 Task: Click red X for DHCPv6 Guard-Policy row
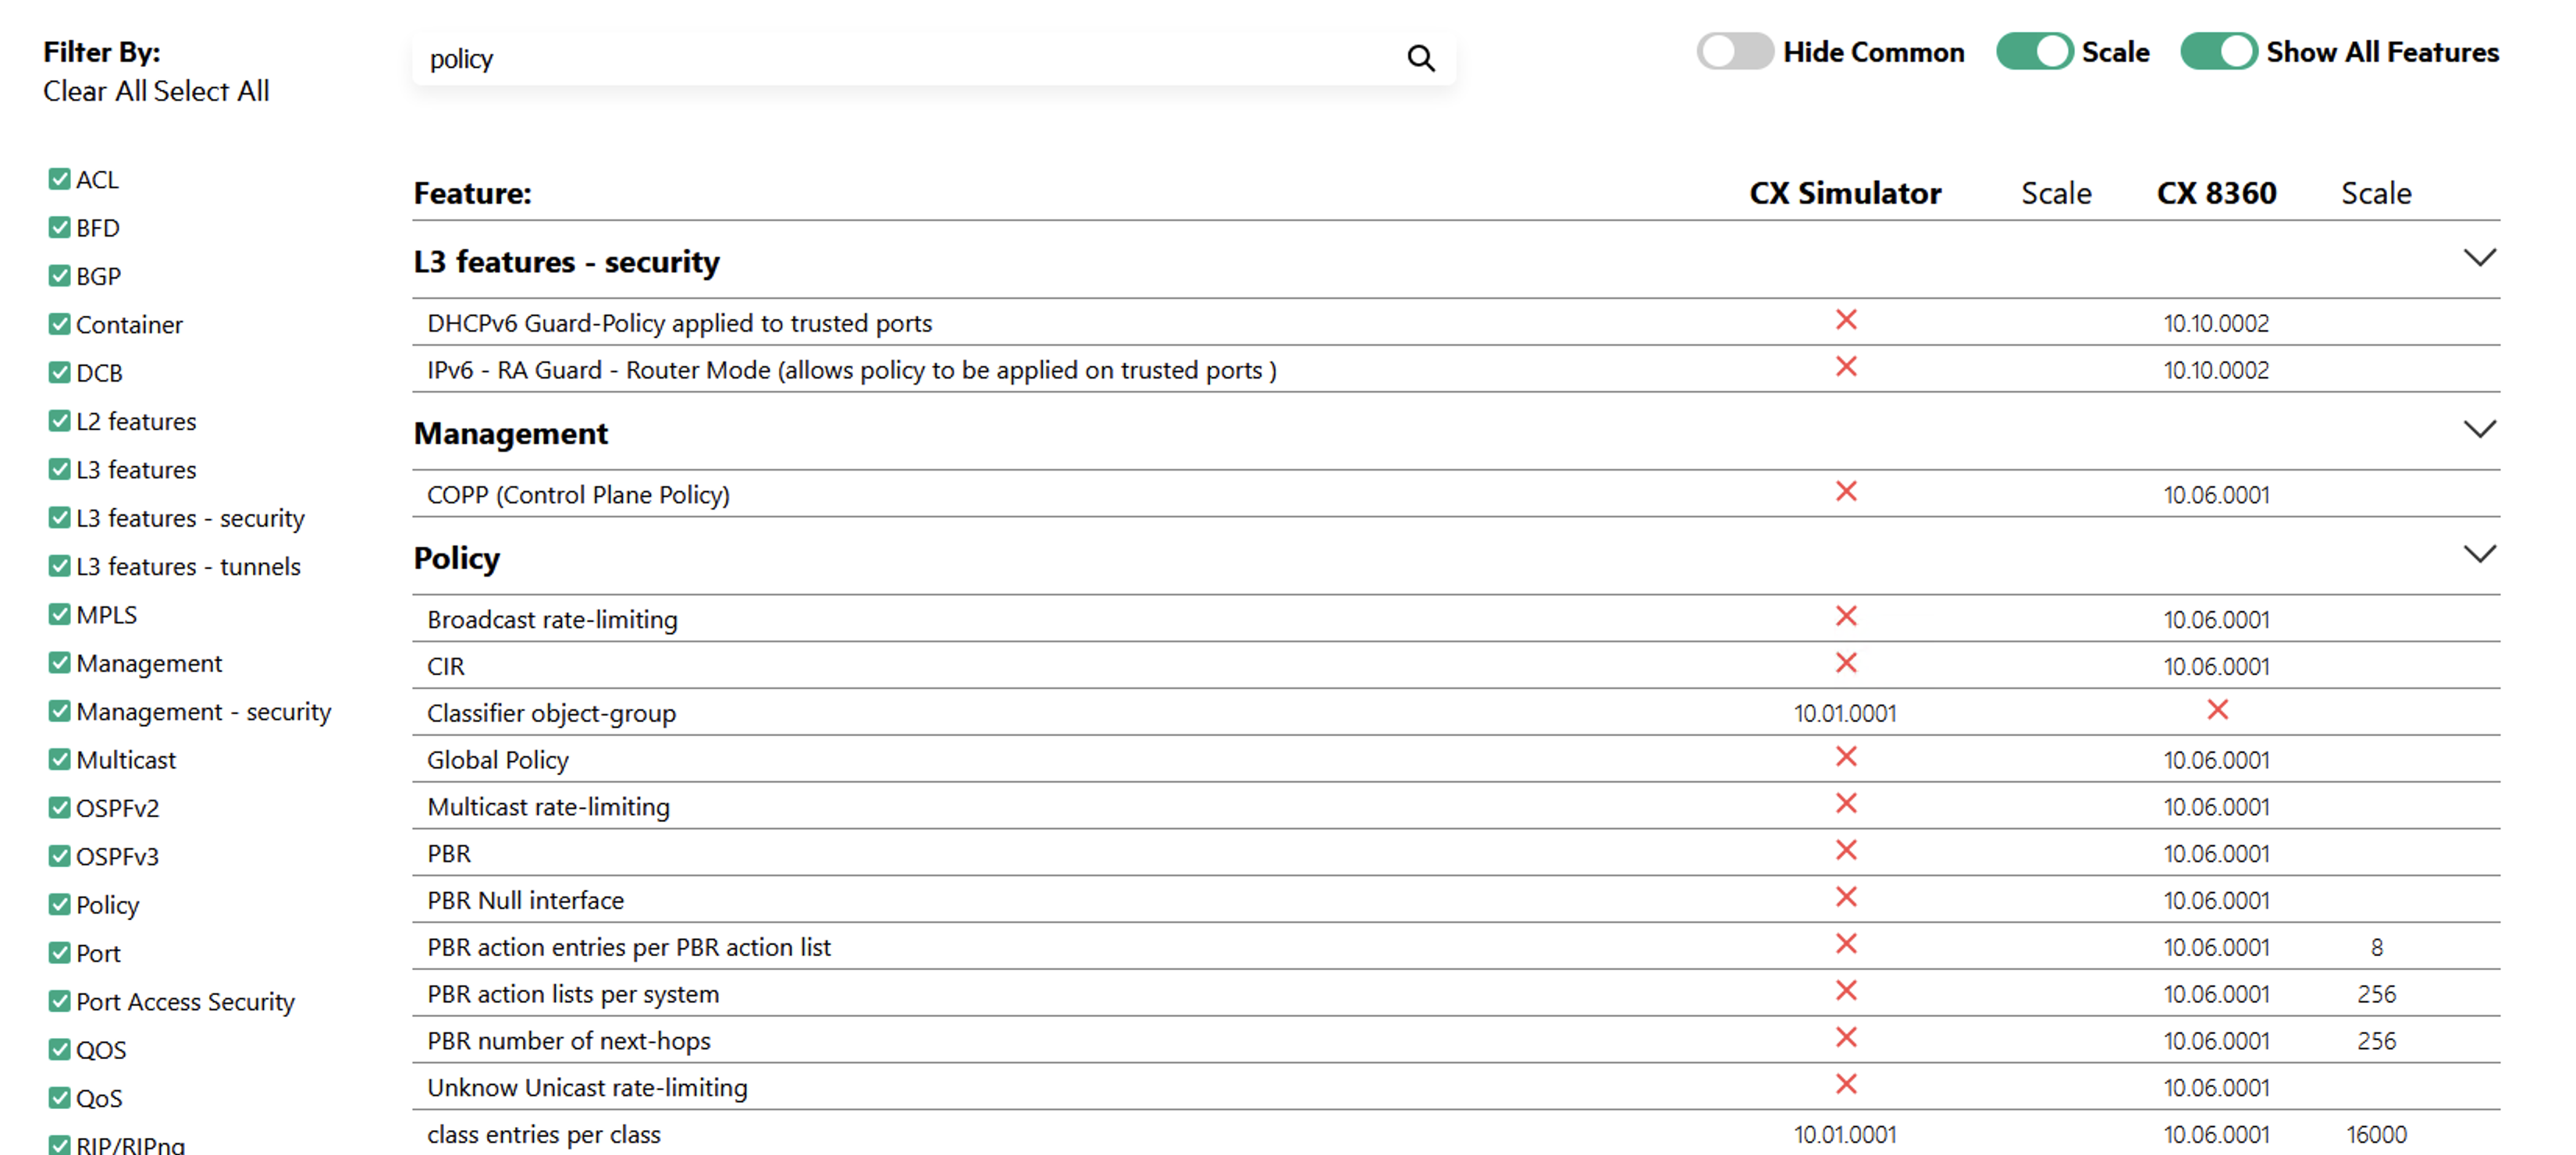pos(1846,320)
